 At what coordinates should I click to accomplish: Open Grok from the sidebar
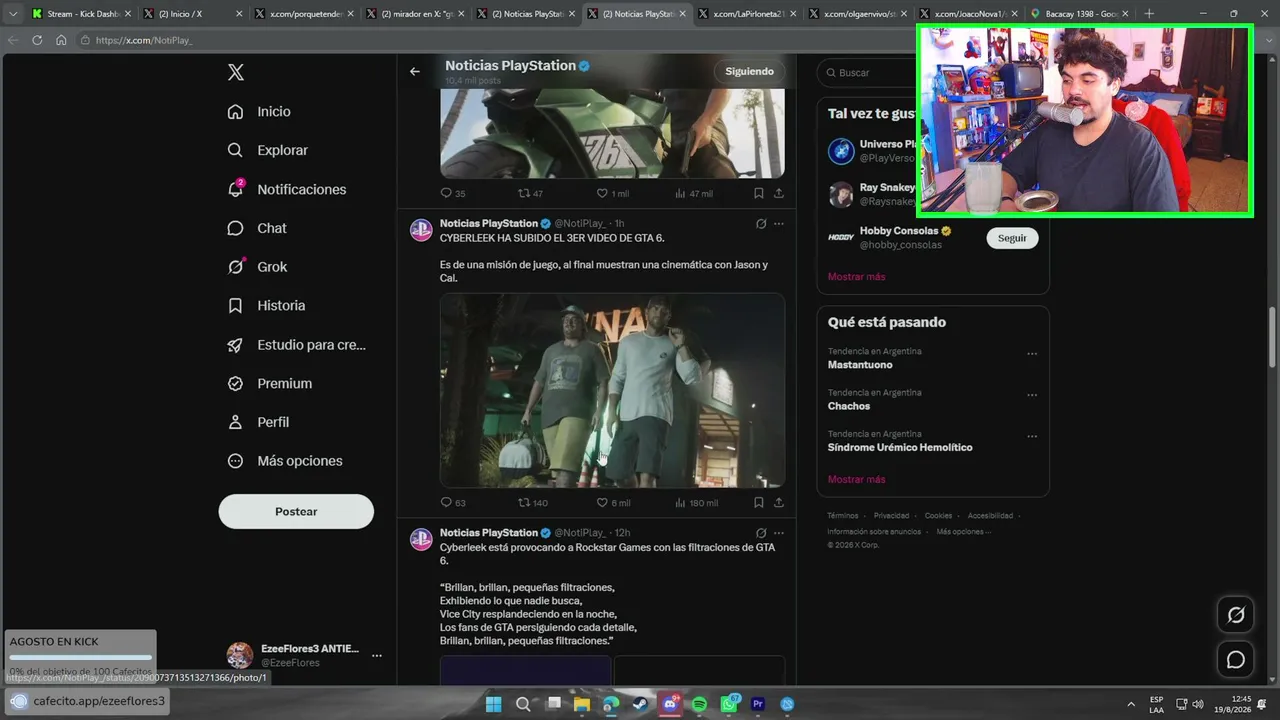click(x=257, y=267)
